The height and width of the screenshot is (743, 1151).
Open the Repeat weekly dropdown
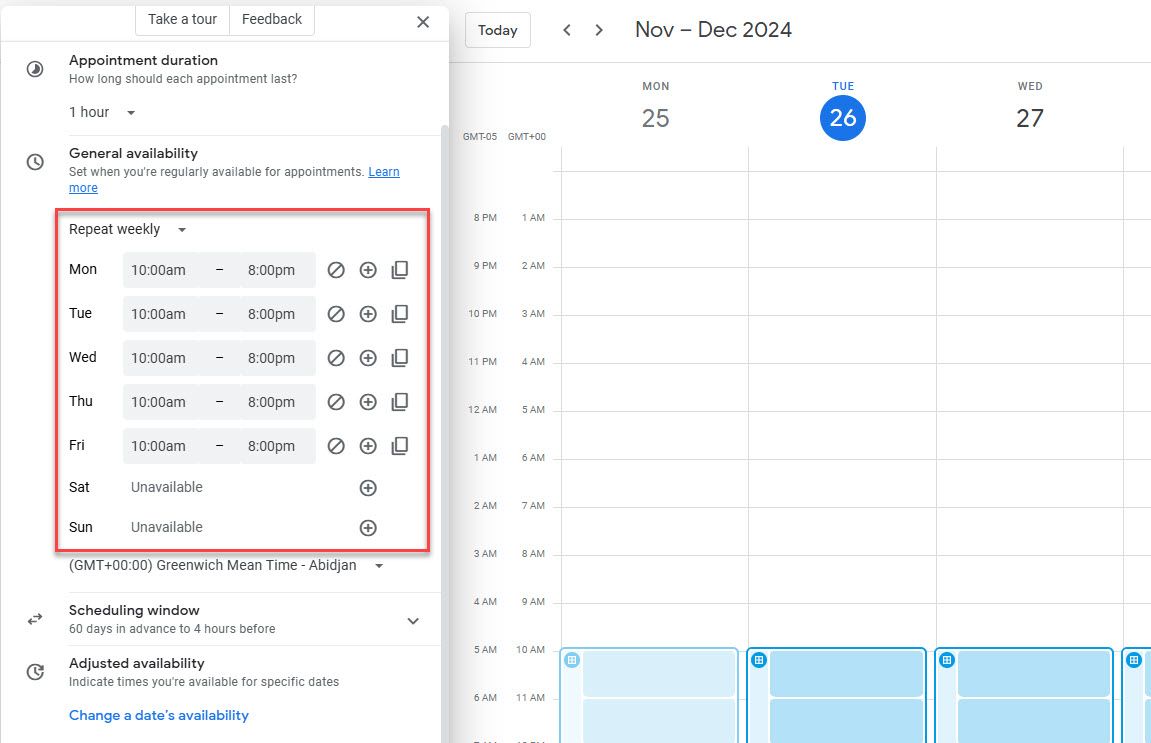tap(126, 229)
